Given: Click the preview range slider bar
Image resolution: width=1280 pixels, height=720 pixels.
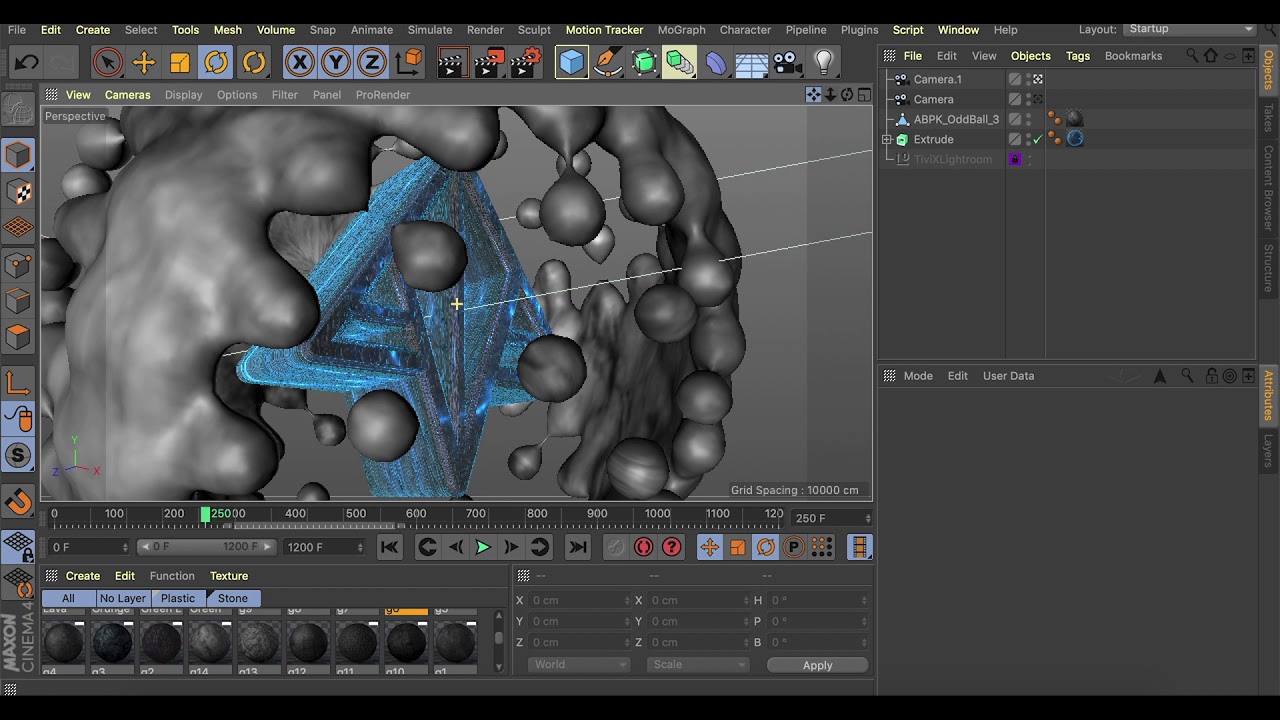Looking at the screenshot, I should click(206, 547).
